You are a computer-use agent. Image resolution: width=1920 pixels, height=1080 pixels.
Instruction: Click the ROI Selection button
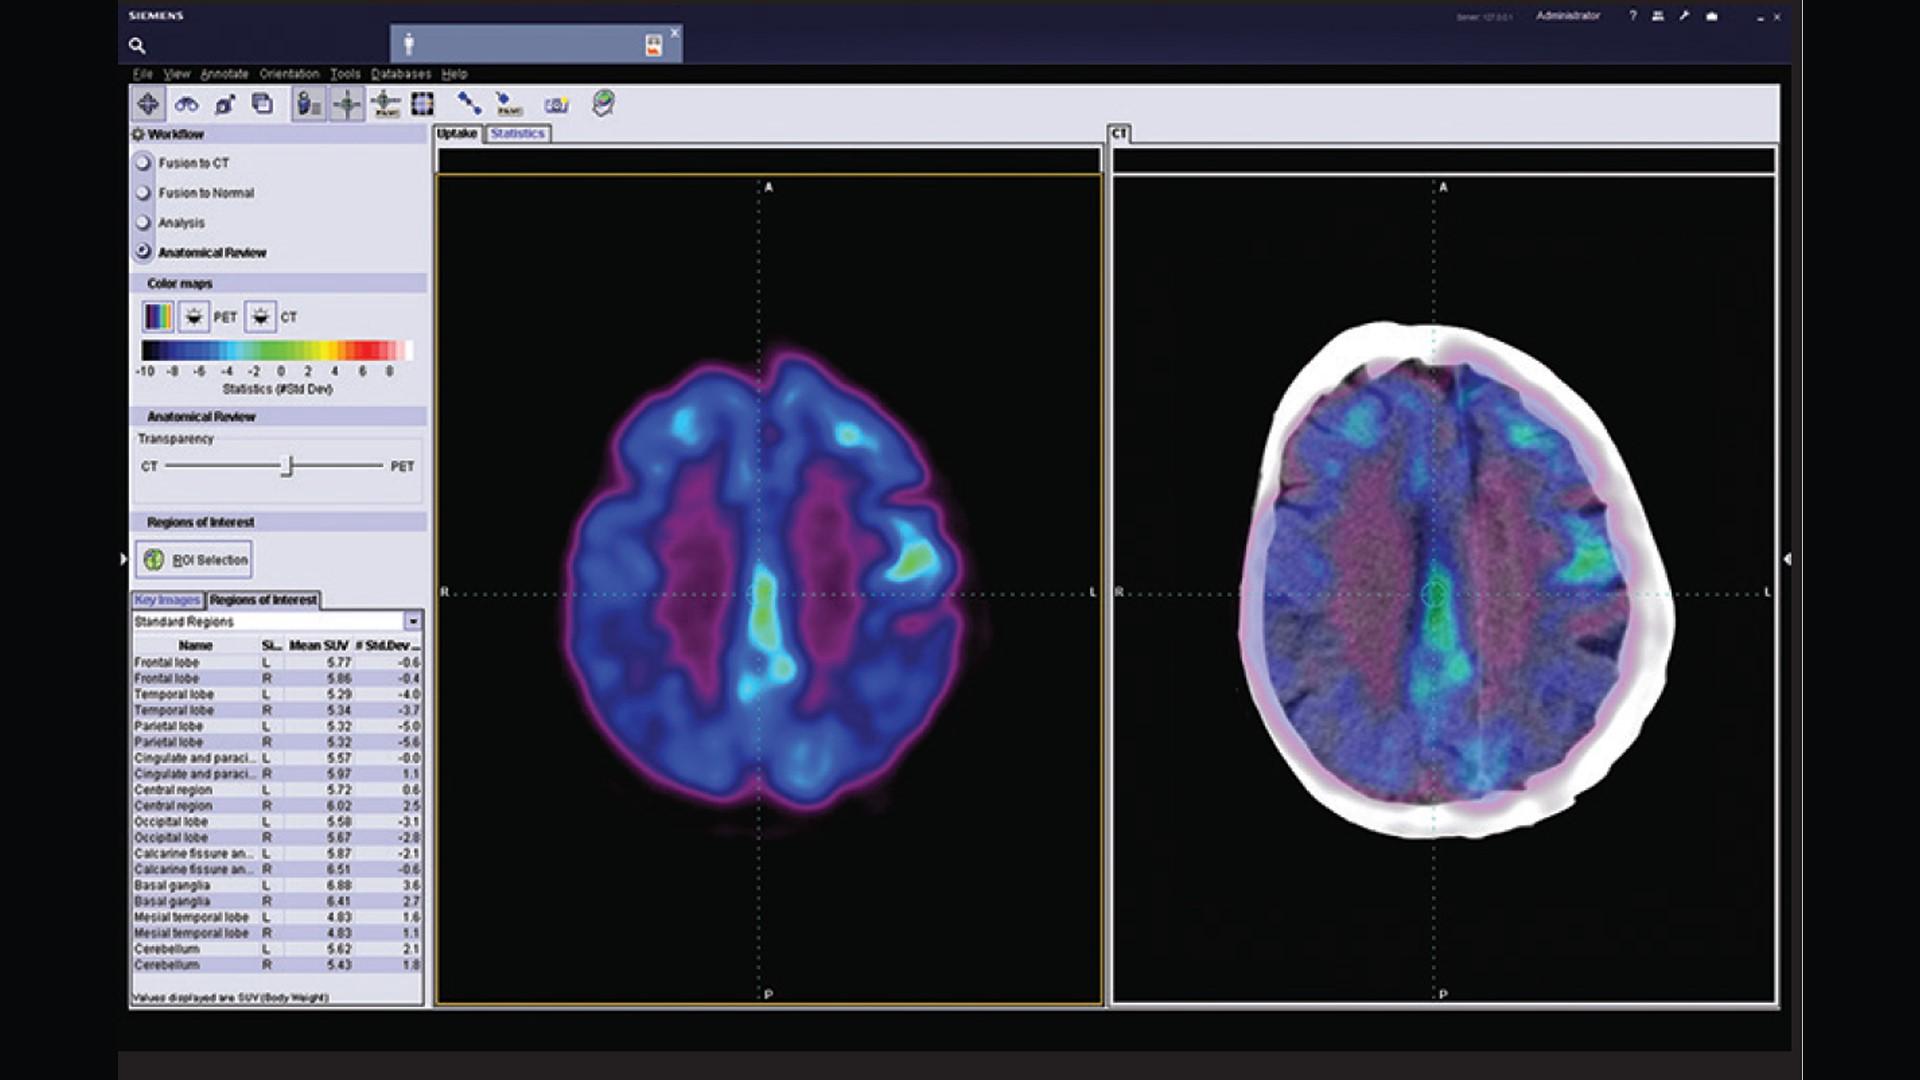(x=196, y=560)
